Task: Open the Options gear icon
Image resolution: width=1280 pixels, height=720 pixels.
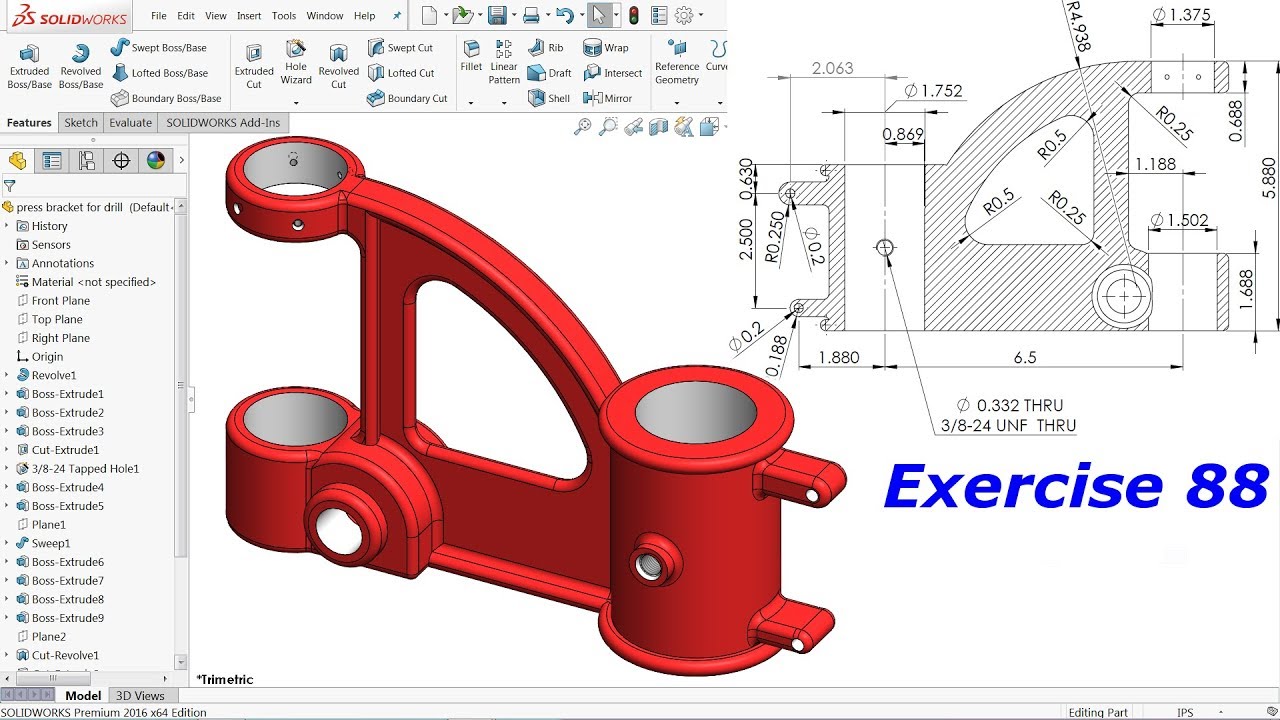Action: (684, 15)
